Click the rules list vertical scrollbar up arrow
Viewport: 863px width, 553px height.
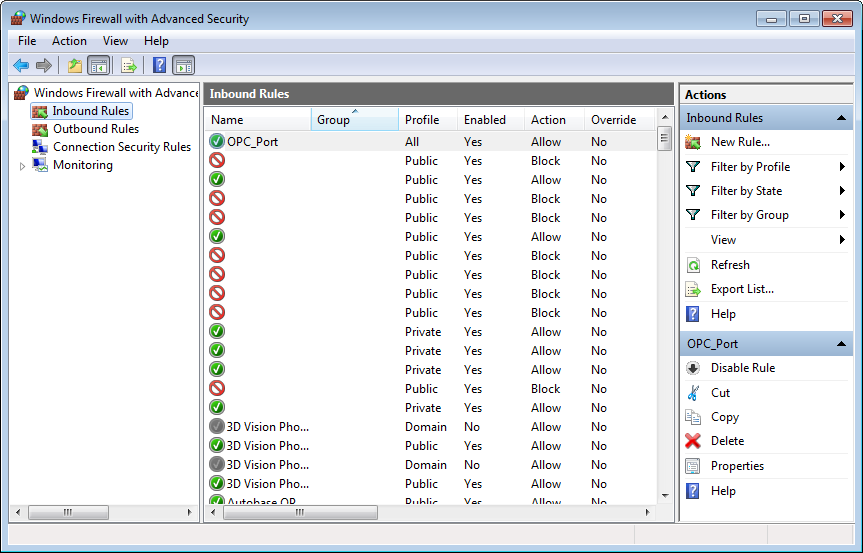coord(665,117)
